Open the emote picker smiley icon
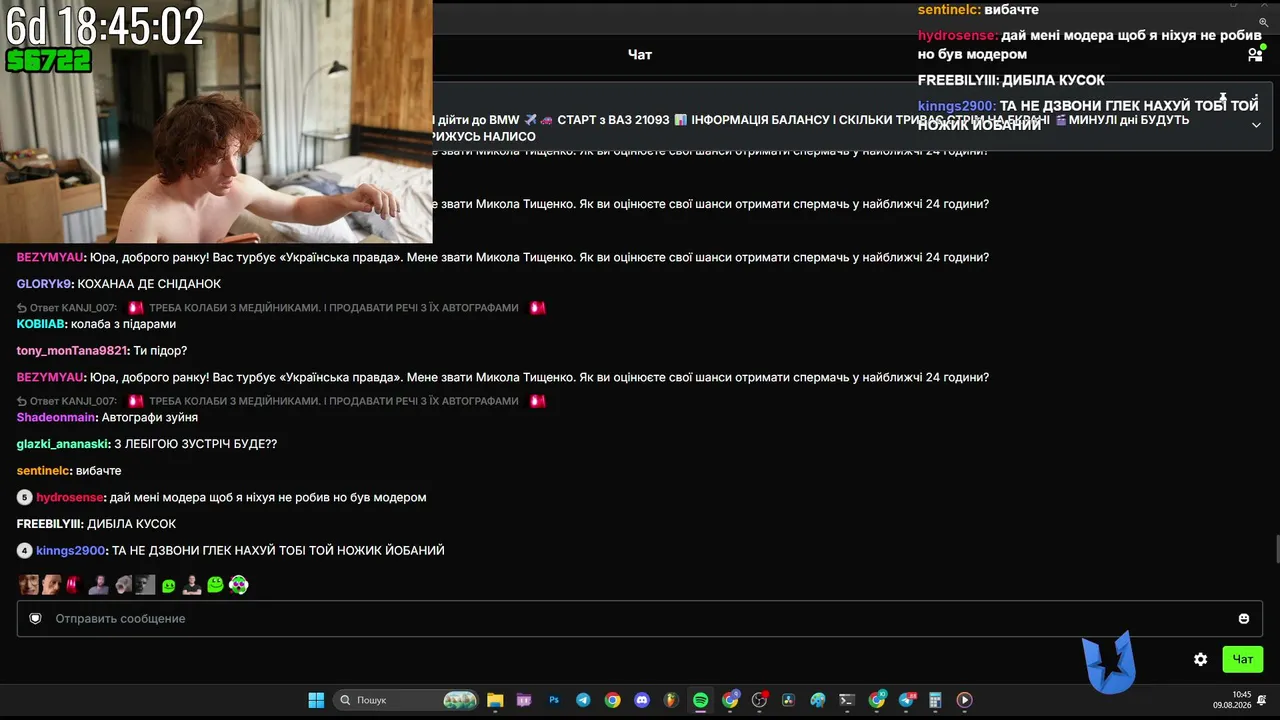This screenshot has width=1280, height=720. click(1243, 619)
